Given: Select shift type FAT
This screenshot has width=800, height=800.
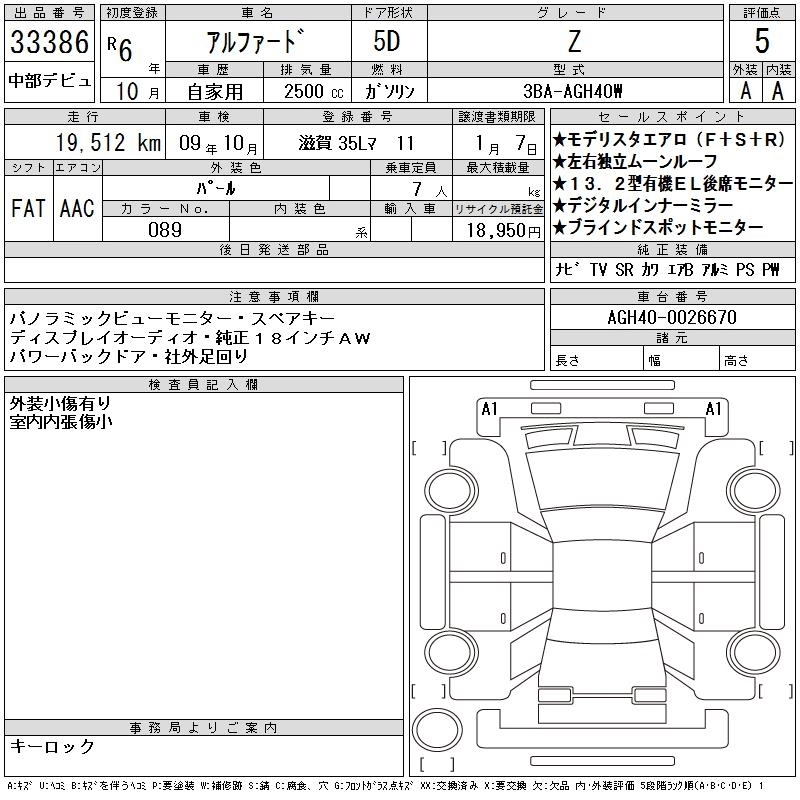Looking at the screenshot, I should (x=29, y=208).
